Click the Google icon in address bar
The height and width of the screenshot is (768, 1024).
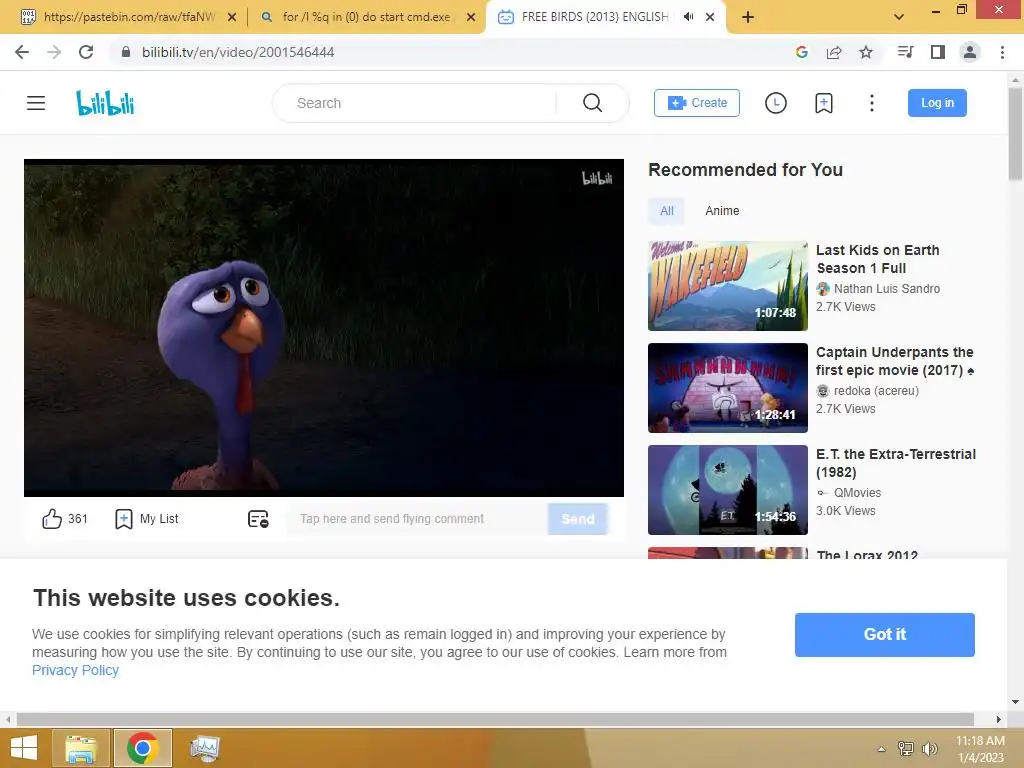point(802,52)
